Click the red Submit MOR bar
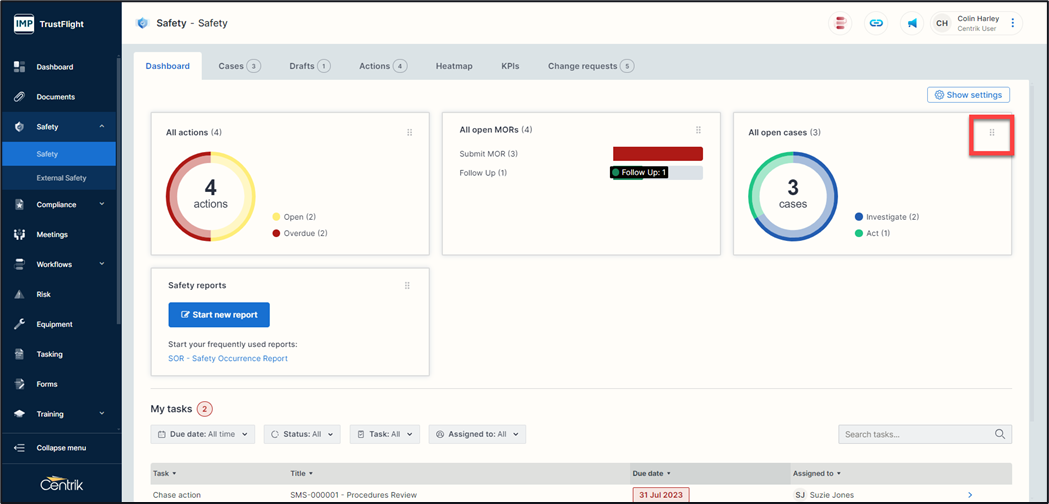1049x504 pixels. (x=657, y=154)
